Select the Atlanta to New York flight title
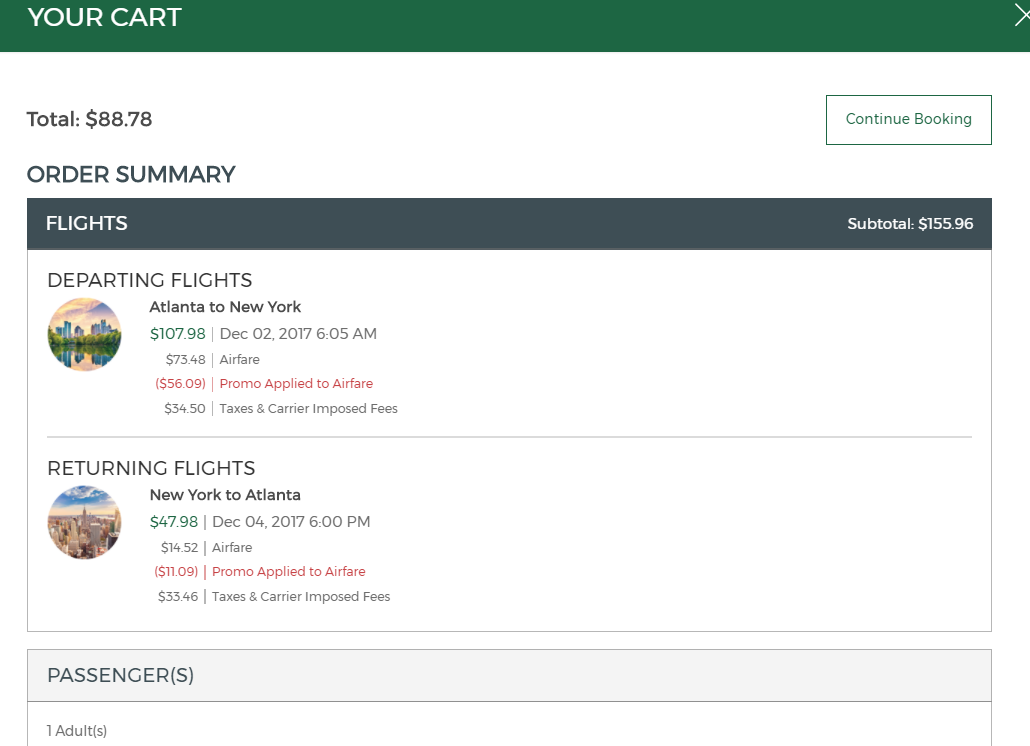This screenshot has width=1030, height=746. (225, 307)
